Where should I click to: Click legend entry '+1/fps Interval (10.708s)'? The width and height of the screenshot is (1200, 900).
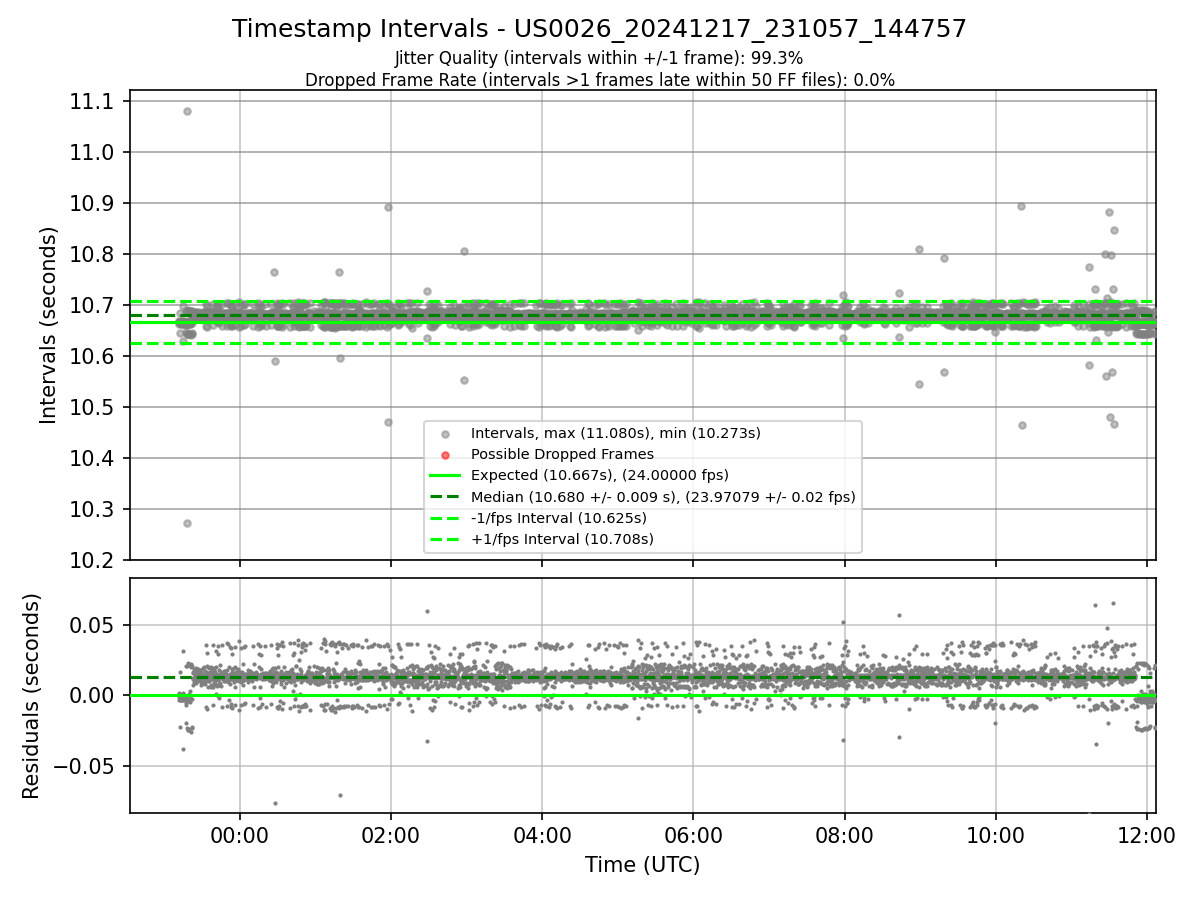coord(561,539)
